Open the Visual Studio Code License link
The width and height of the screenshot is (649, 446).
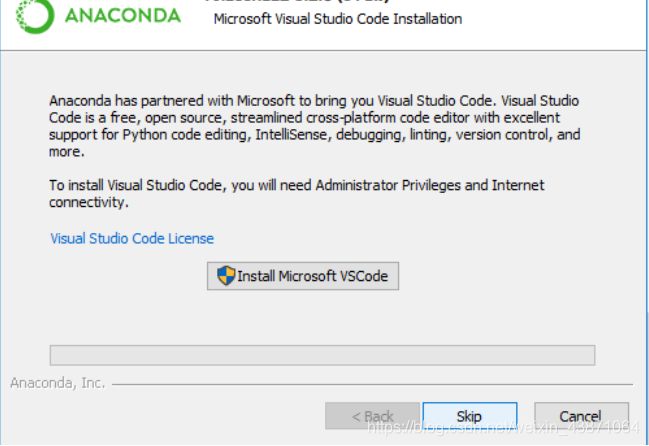[132, 239]
